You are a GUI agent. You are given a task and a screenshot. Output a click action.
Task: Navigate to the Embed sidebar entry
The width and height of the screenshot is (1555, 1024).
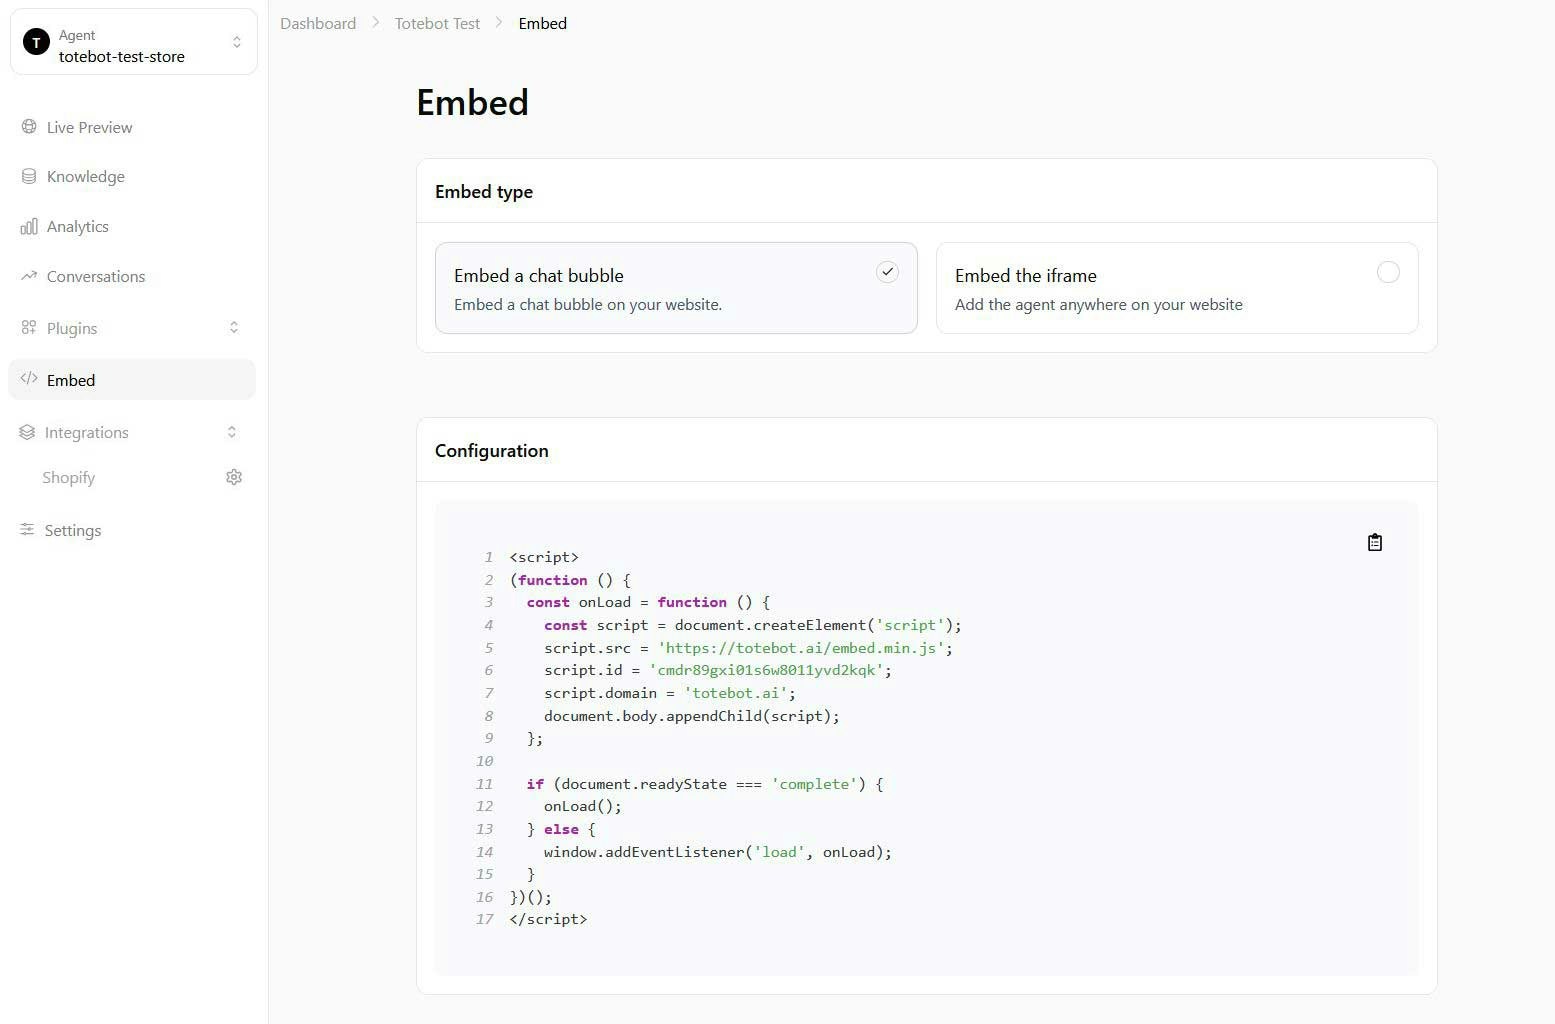point(70,379)
